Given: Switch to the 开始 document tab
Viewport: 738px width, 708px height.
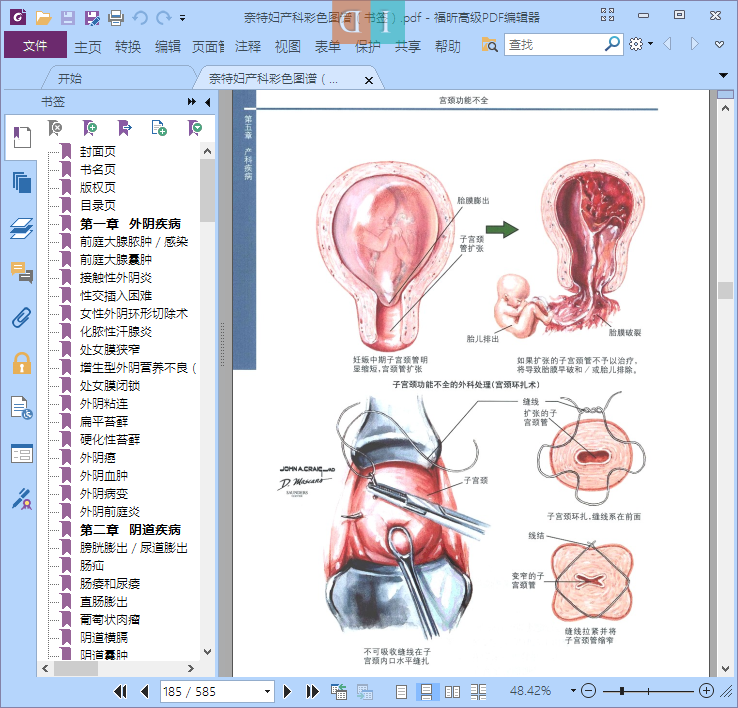Looking at the screenshot, I should tap(70, 79).
